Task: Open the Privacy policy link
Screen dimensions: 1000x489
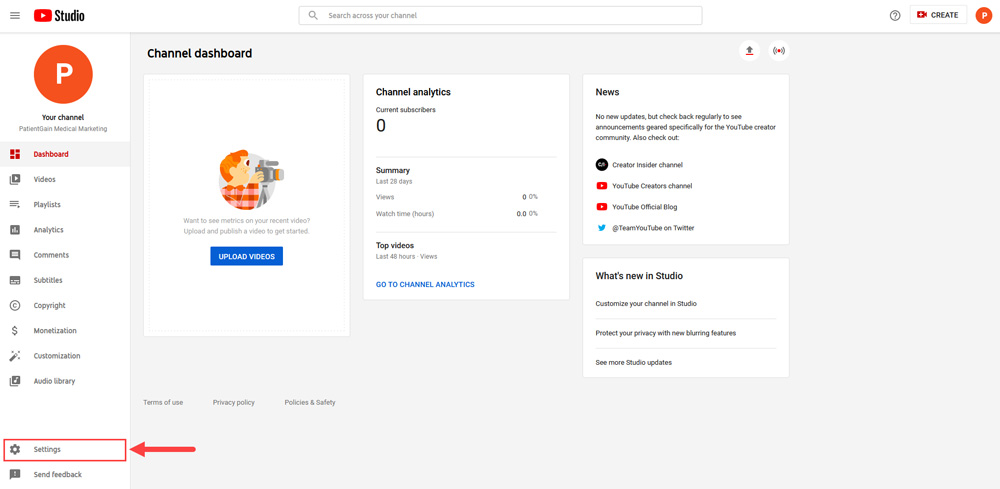Action: click(x=233, y=402)
